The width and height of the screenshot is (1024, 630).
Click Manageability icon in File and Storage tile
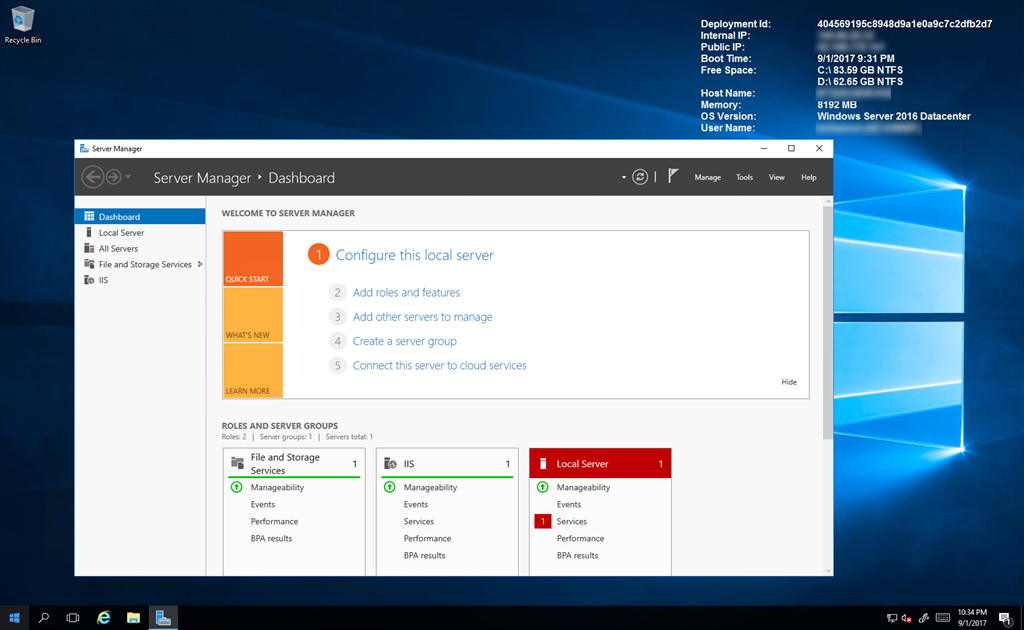(236, 487)
